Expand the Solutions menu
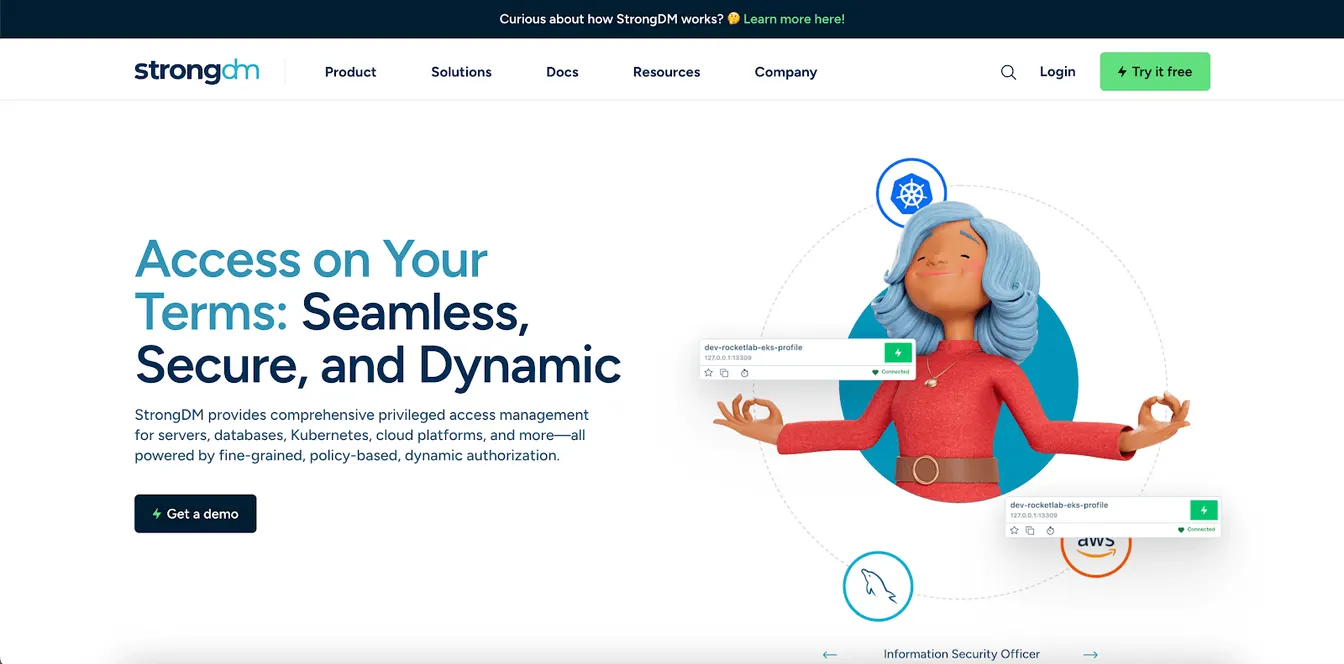Screen dimensions: 1344x664 pyautogui.click(x=461, y=72)
